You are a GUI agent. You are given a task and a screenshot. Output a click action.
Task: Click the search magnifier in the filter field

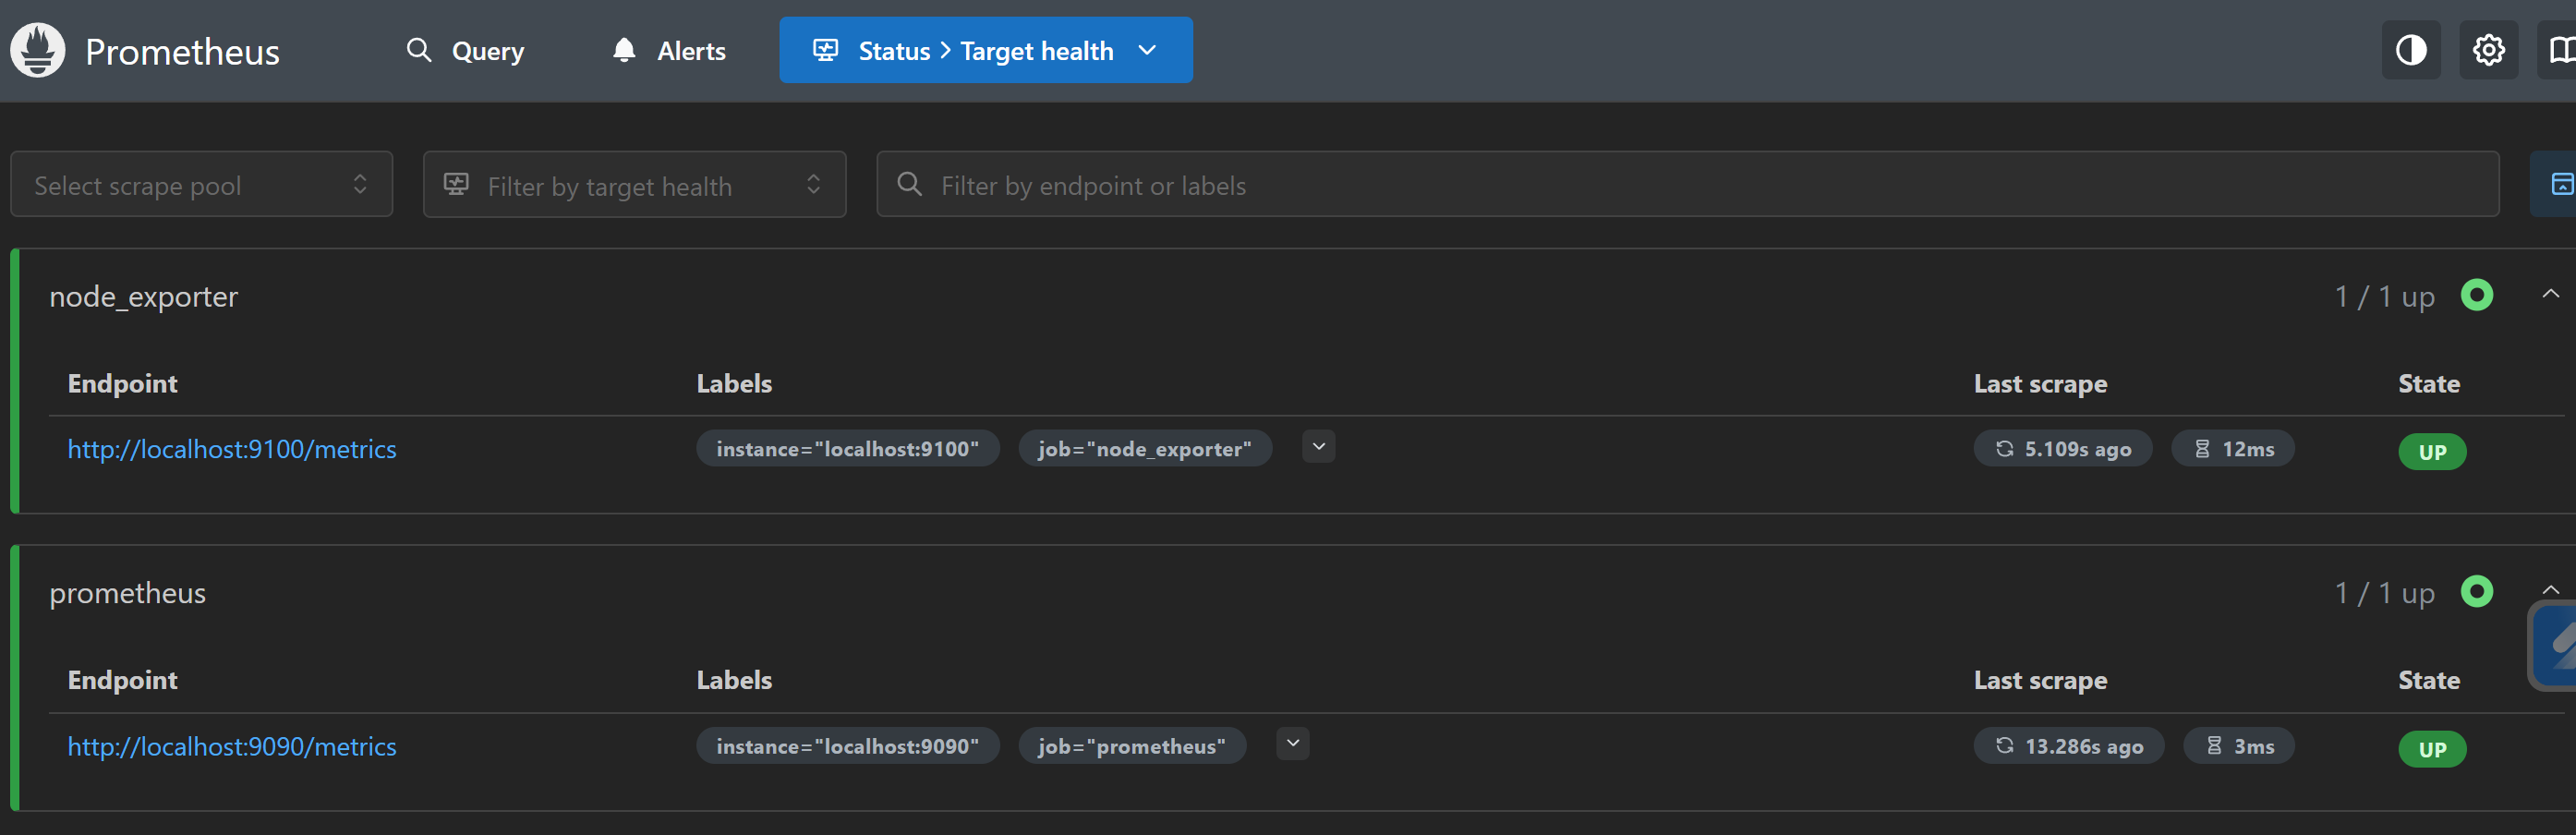click(909, 184)
